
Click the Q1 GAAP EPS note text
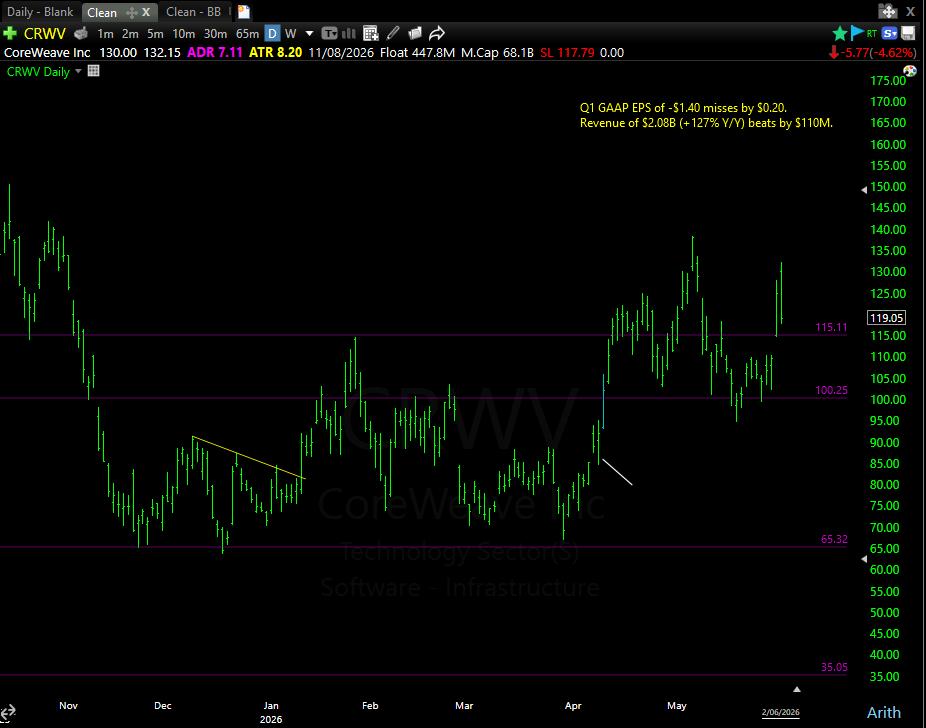click(683, 107)
